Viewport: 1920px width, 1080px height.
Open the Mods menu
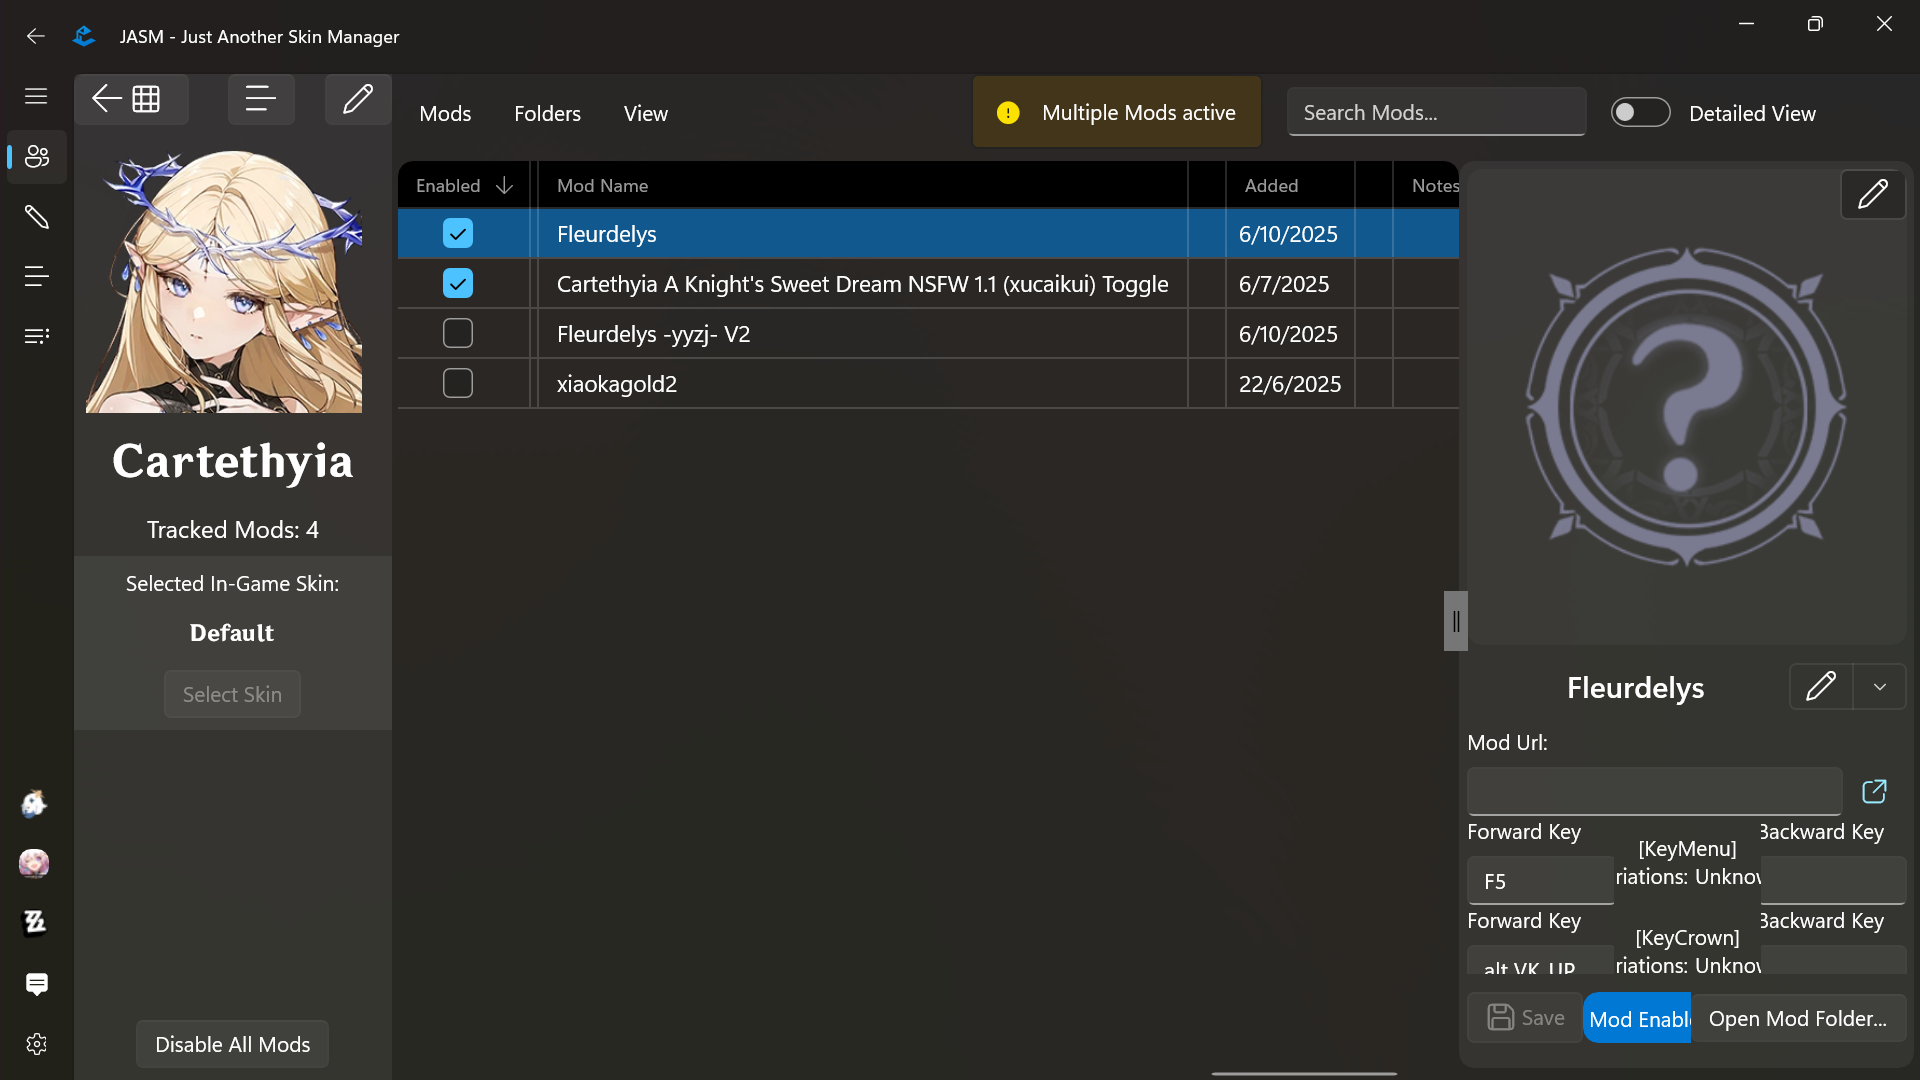[445, 114]
